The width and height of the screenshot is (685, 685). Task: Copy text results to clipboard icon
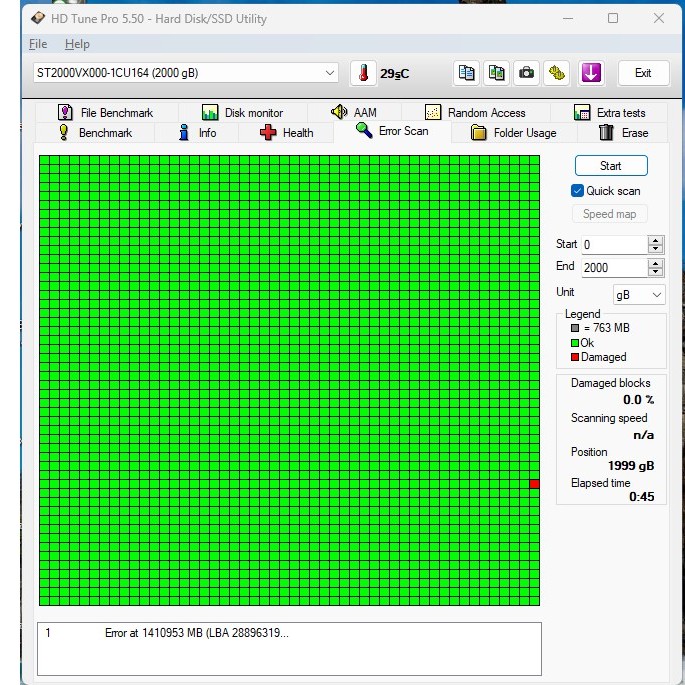pyautogui.click(x=466, y=73)
